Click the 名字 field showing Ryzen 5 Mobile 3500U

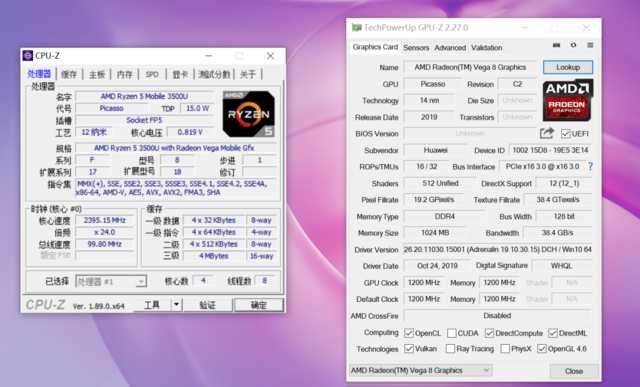[x=144, y=96]
